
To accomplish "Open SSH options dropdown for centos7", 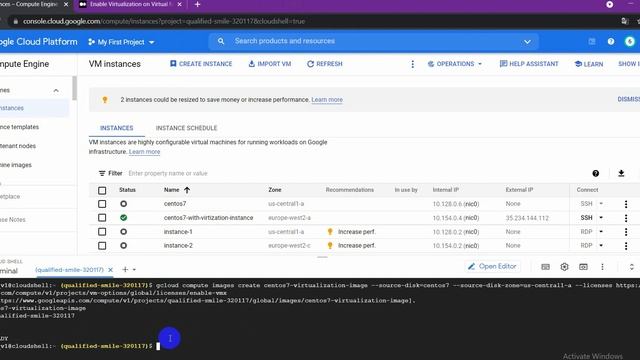I will [601, 204].
